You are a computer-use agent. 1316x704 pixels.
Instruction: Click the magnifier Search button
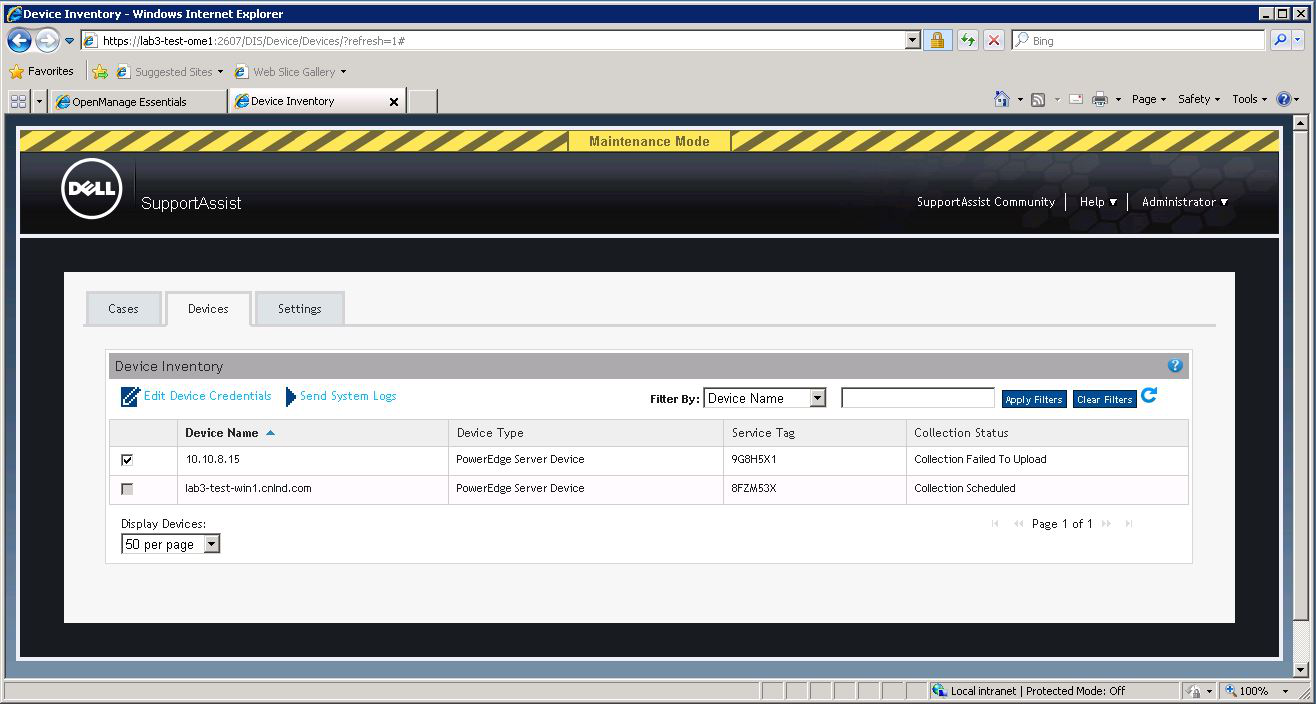pos(1280,41)
